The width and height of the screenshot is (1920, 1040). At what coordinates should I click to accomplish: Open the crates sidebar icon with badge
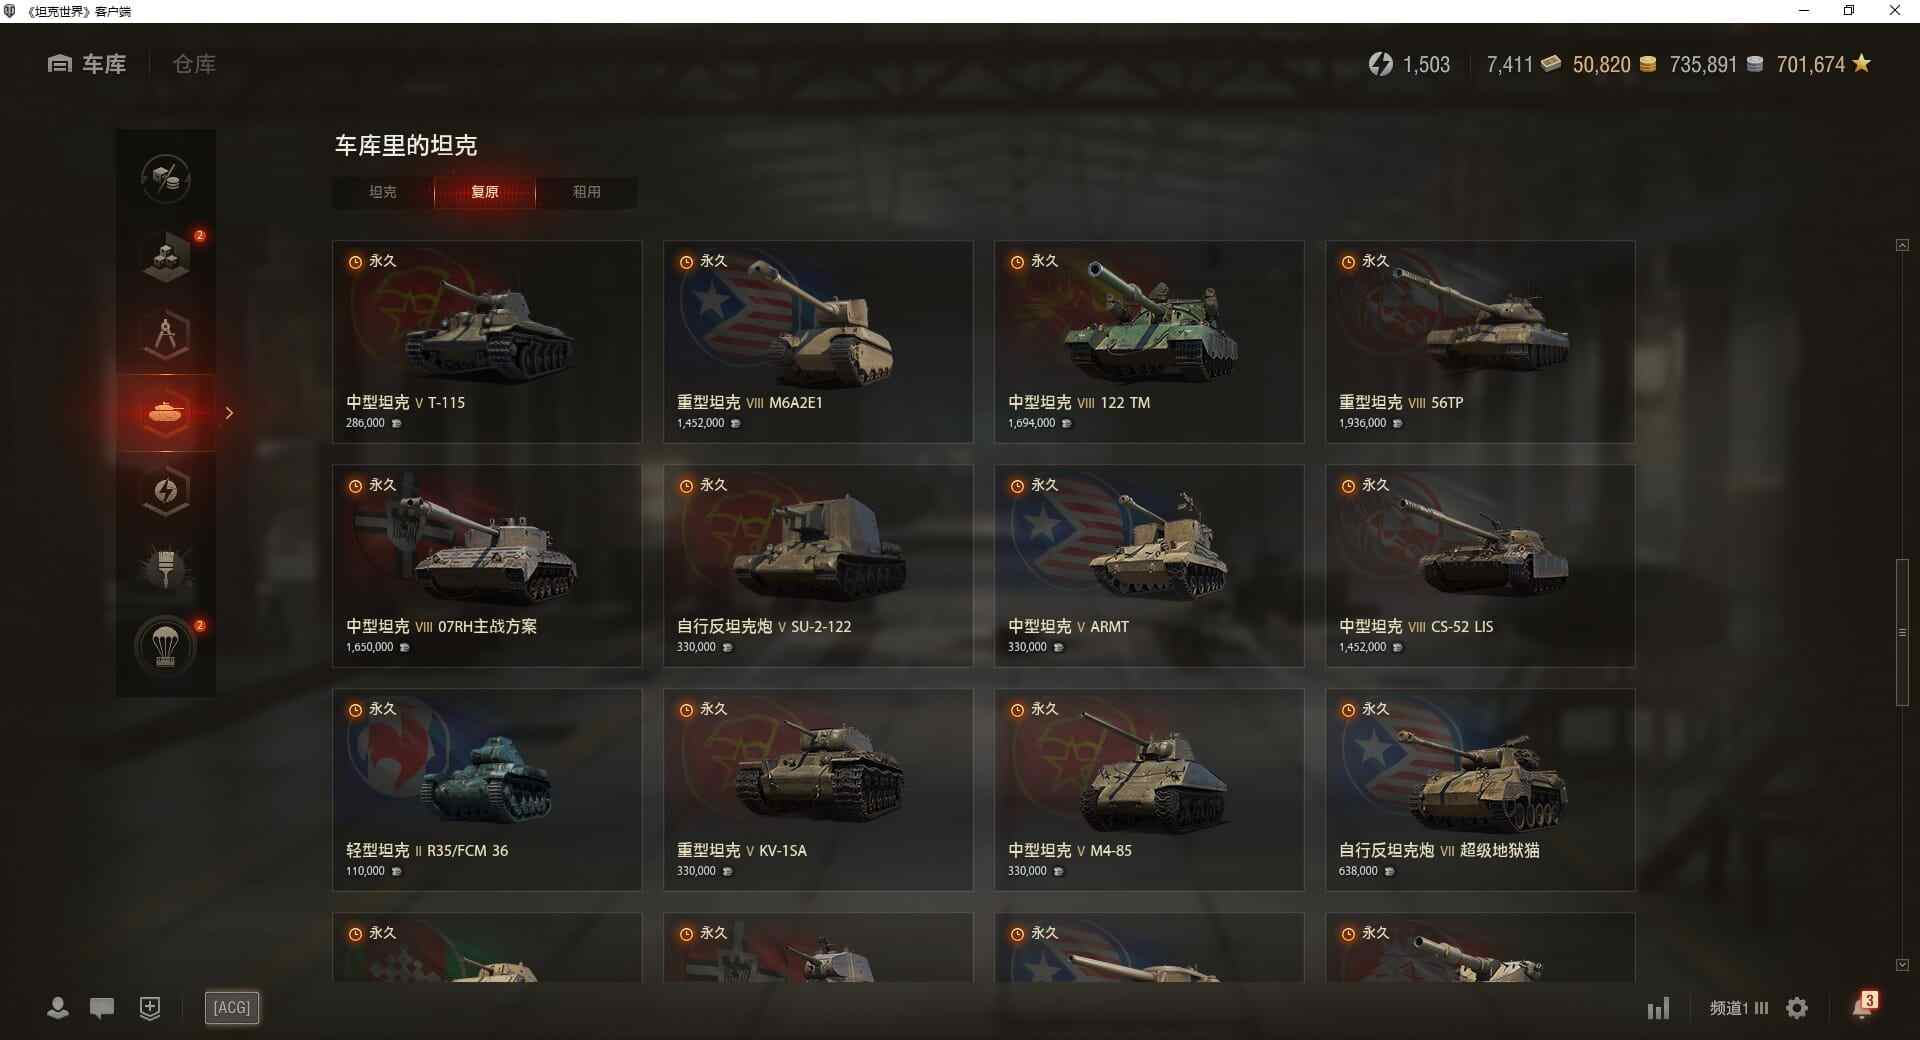[166, 257]
